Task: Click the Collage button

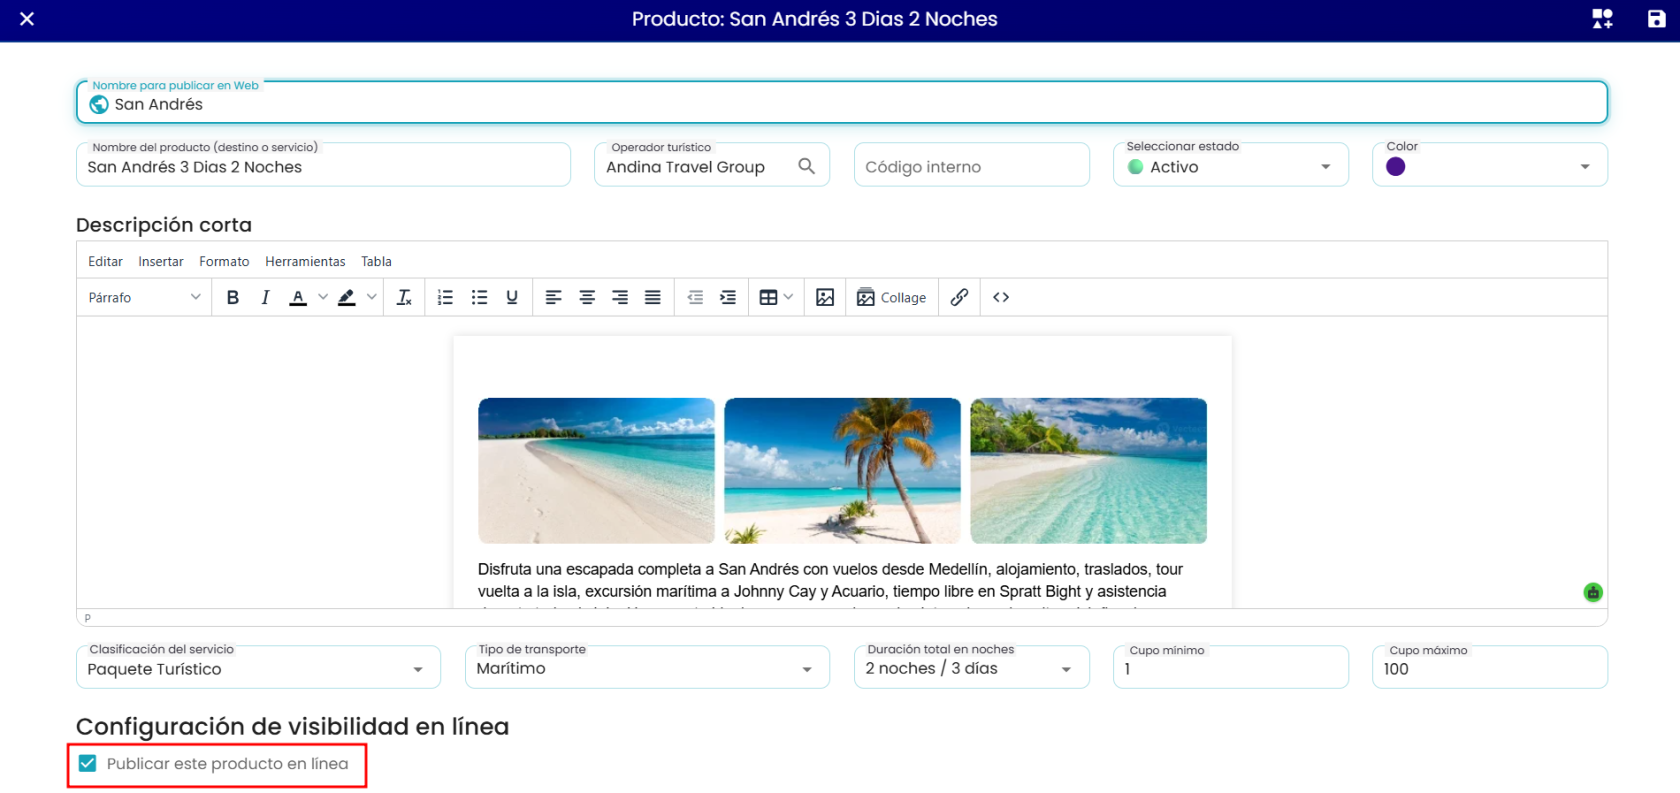Action: click(x=892, y=297)
